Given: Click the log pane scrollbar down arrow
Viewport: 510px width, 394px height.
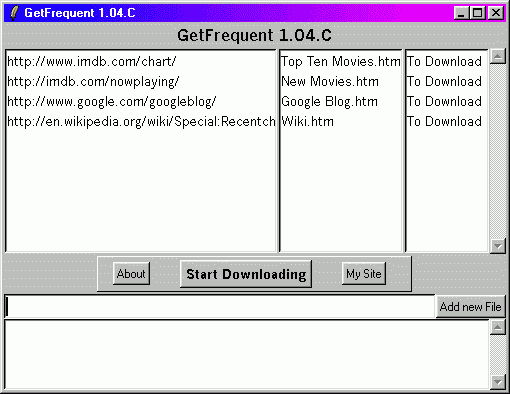Looking at the screenshot, I should [498, 382].
